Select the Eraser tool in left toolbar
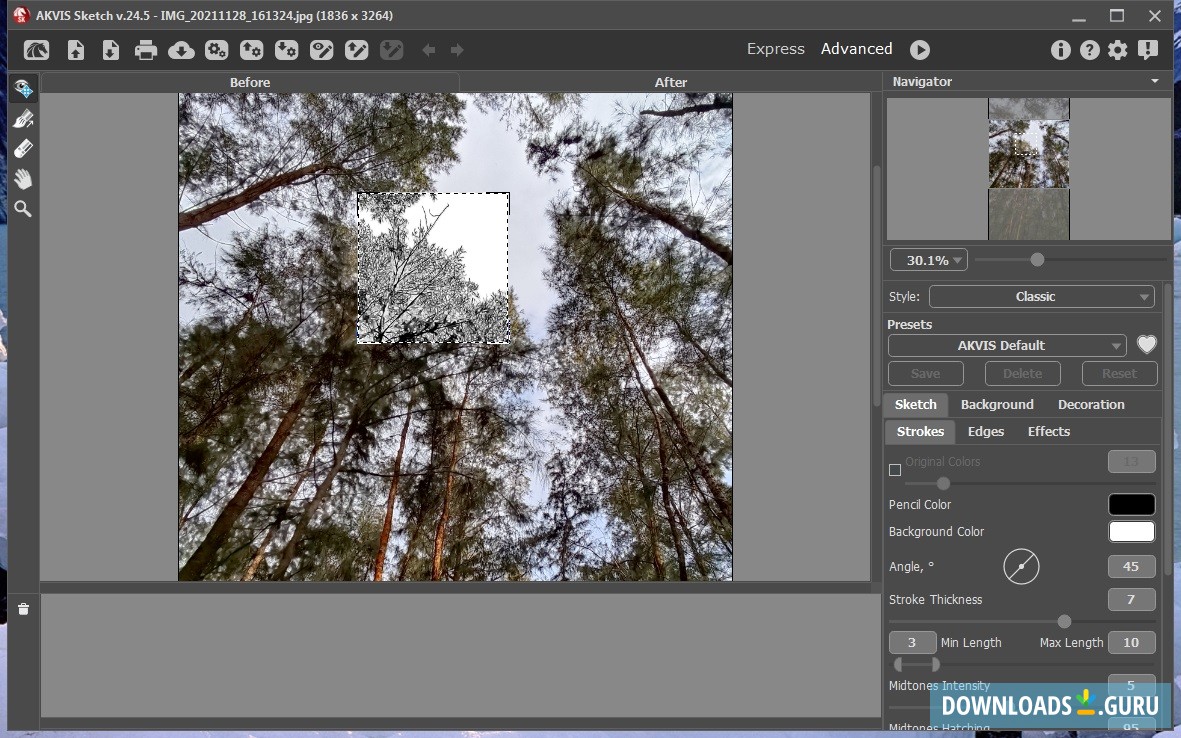 (23, 149)
